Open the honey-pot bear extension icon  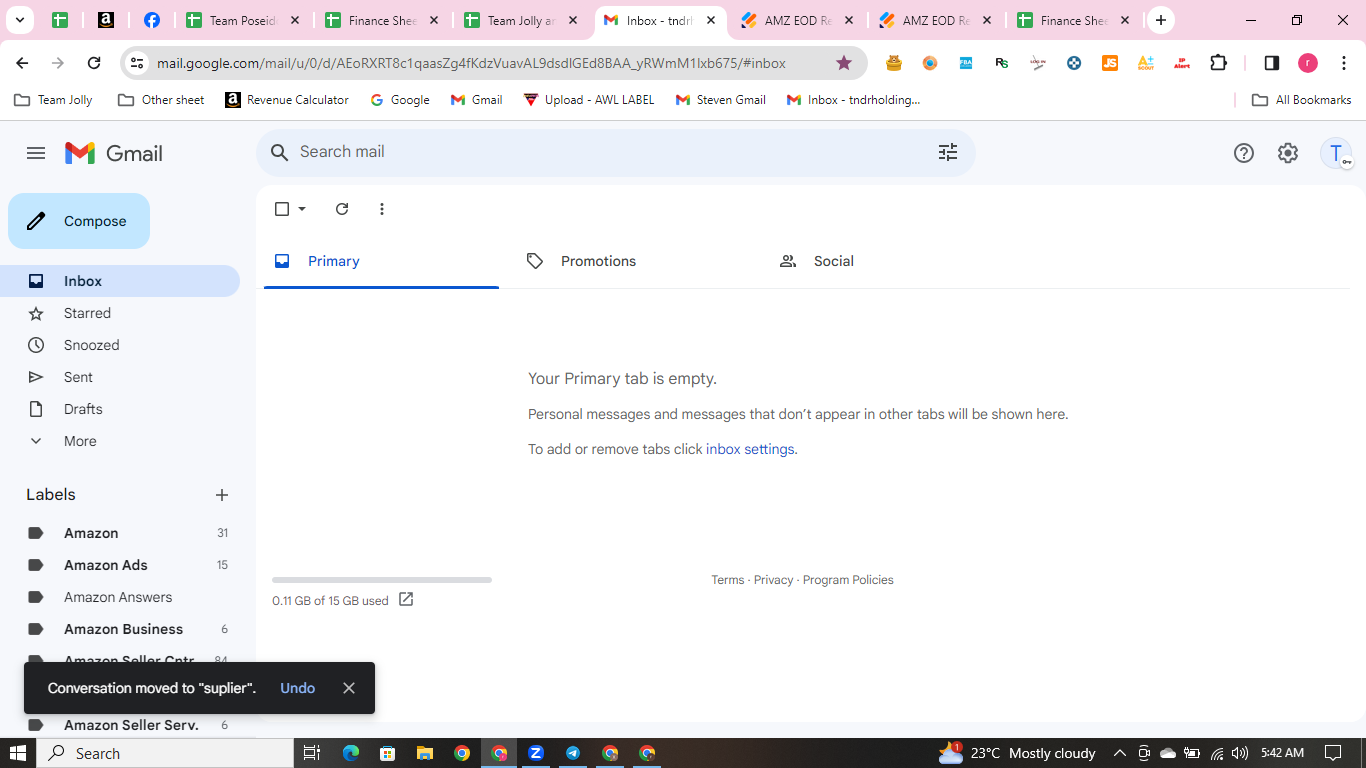click(894, 63)
